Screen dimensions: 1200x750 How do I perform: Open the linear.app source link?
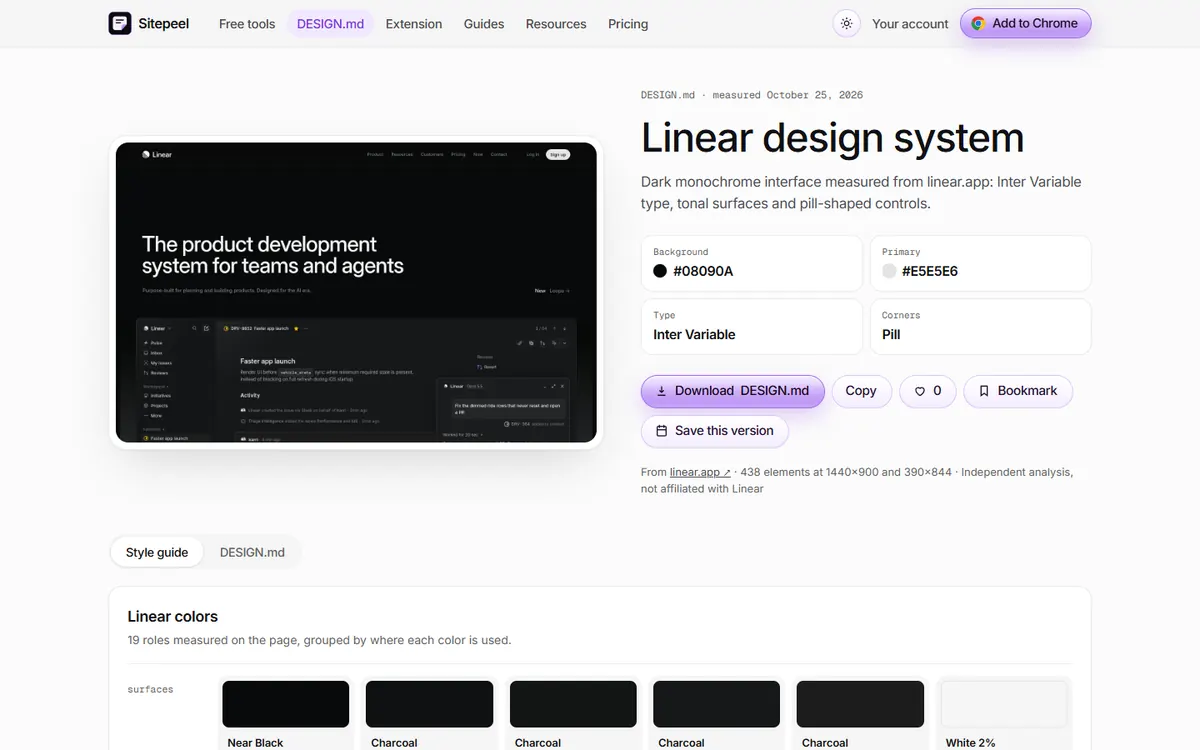(700, 472)
